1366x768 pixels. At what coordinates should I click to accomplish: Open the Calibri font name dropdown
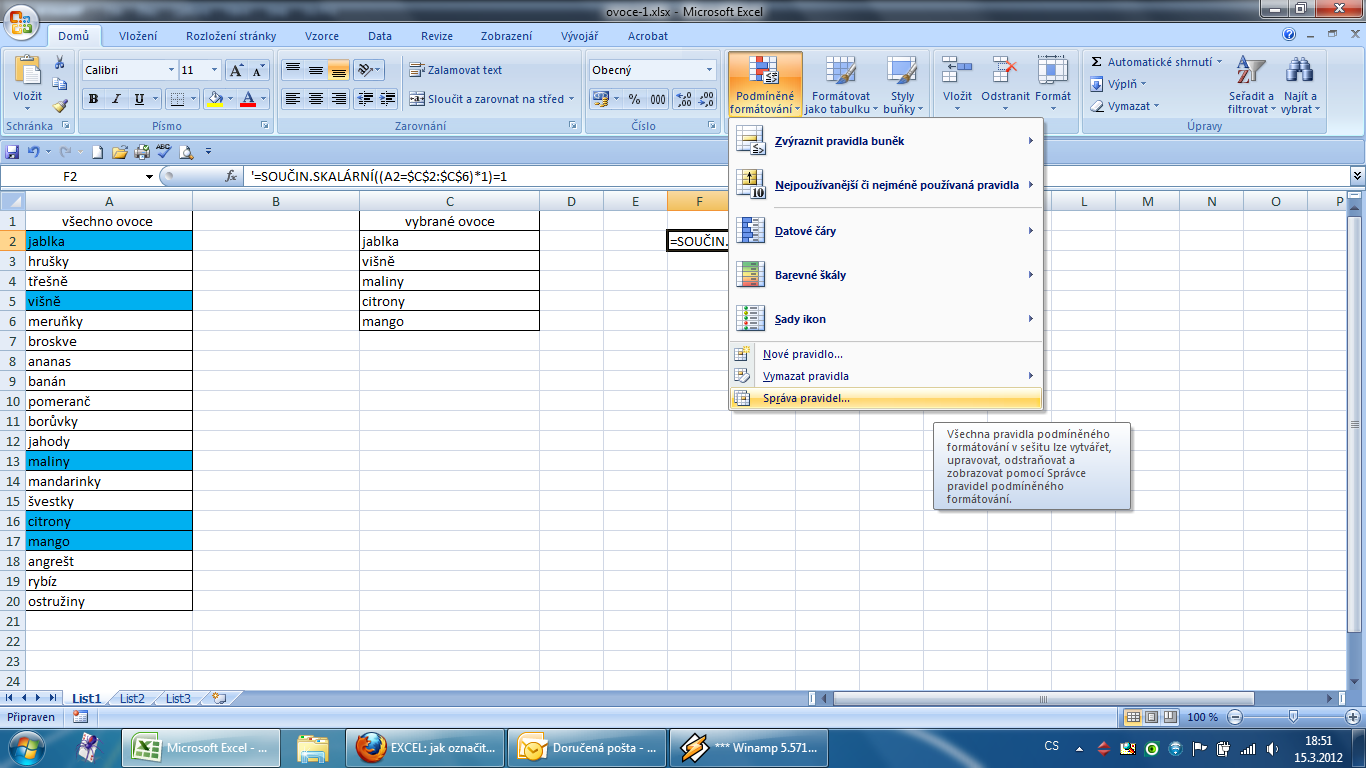tap(170, 70)
